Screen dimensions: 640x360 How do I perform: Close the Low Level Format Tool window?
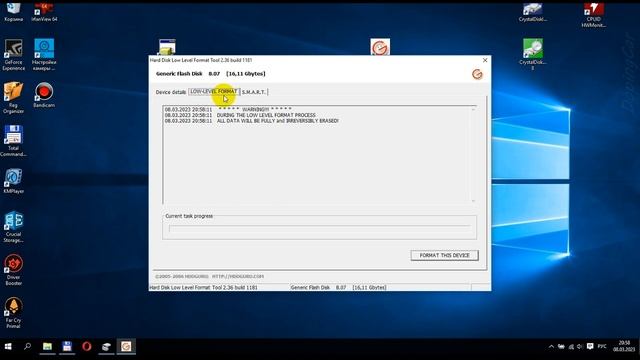click(485, 60)
